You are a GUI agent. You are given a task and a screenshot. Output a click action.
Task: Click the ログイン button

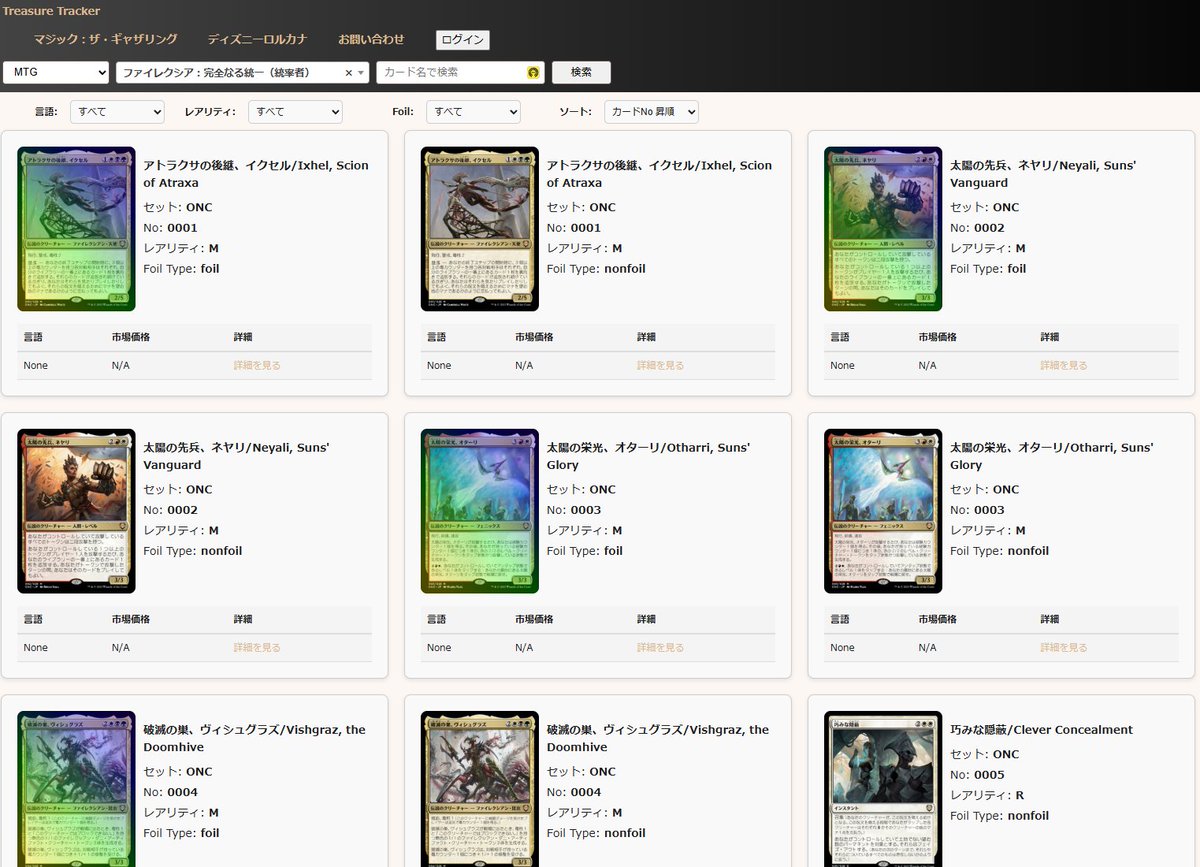point(463,40)
